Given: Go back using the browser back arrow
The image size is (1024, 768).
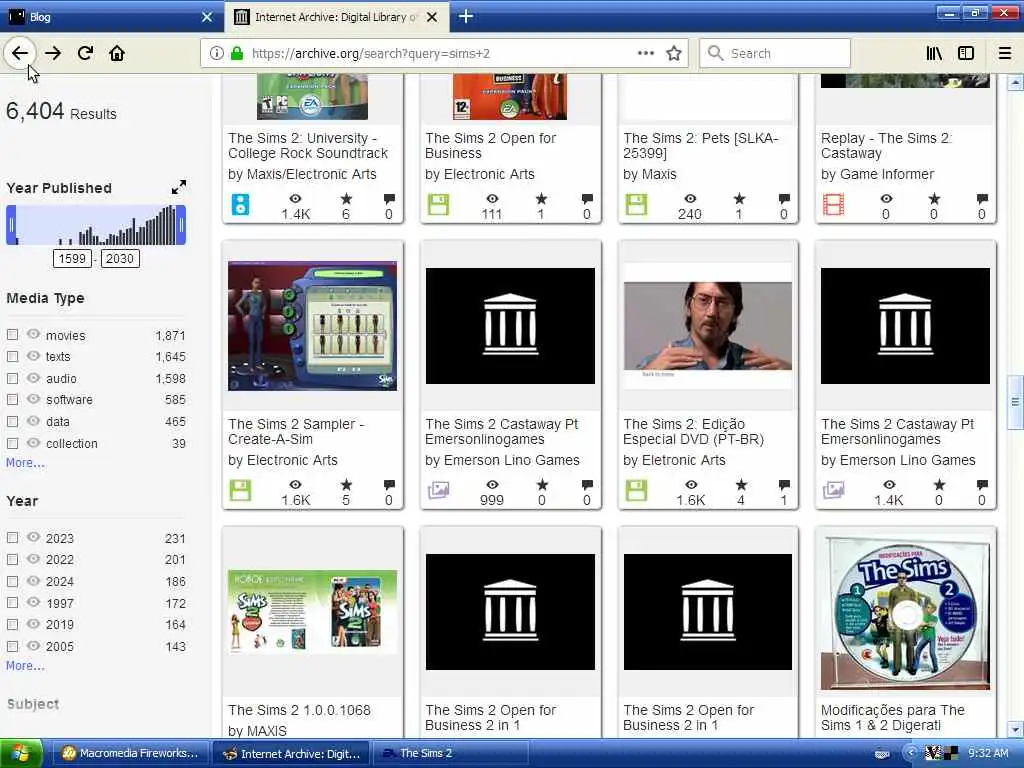Looking at the screenshot, I should 20,53.
